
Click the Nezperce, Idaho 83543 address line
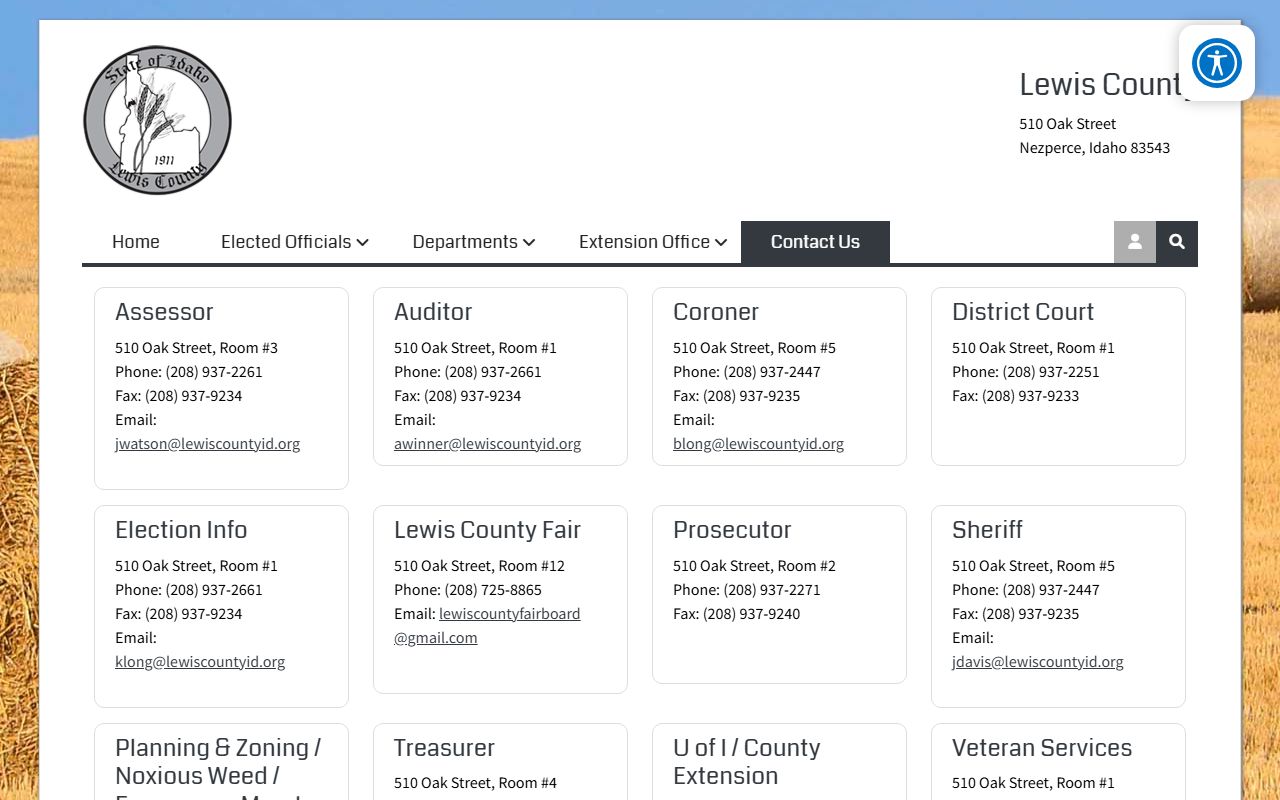tap(1094, 147)
